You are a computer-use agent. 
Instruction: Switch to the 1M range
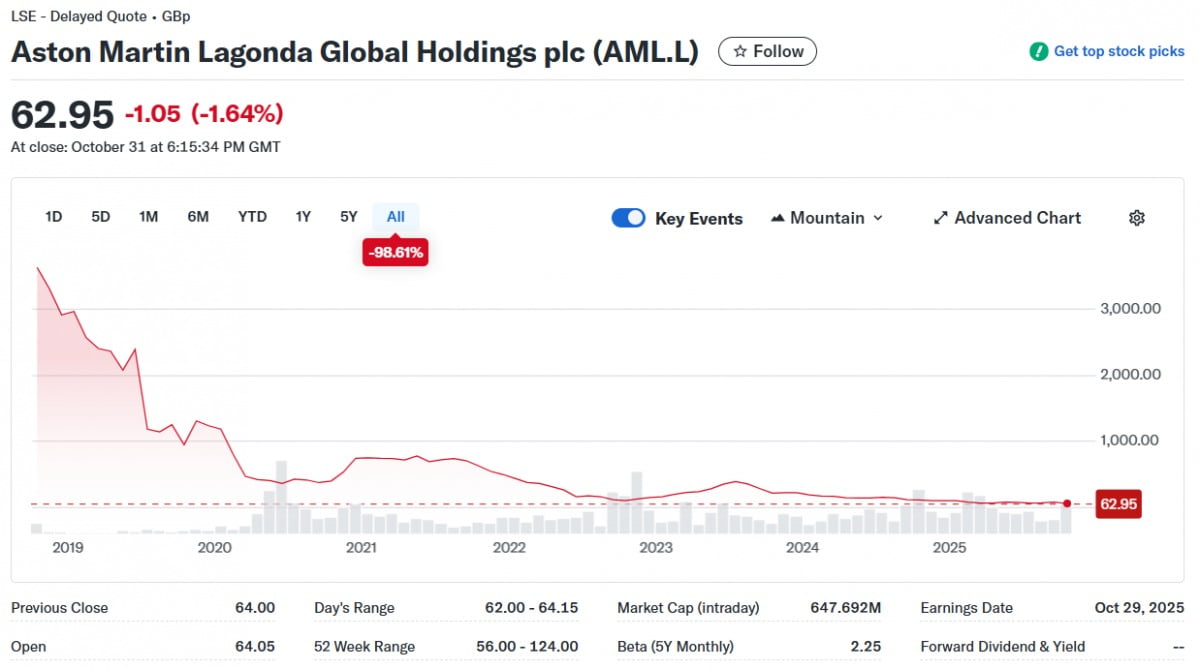click(x=148, y=216)
